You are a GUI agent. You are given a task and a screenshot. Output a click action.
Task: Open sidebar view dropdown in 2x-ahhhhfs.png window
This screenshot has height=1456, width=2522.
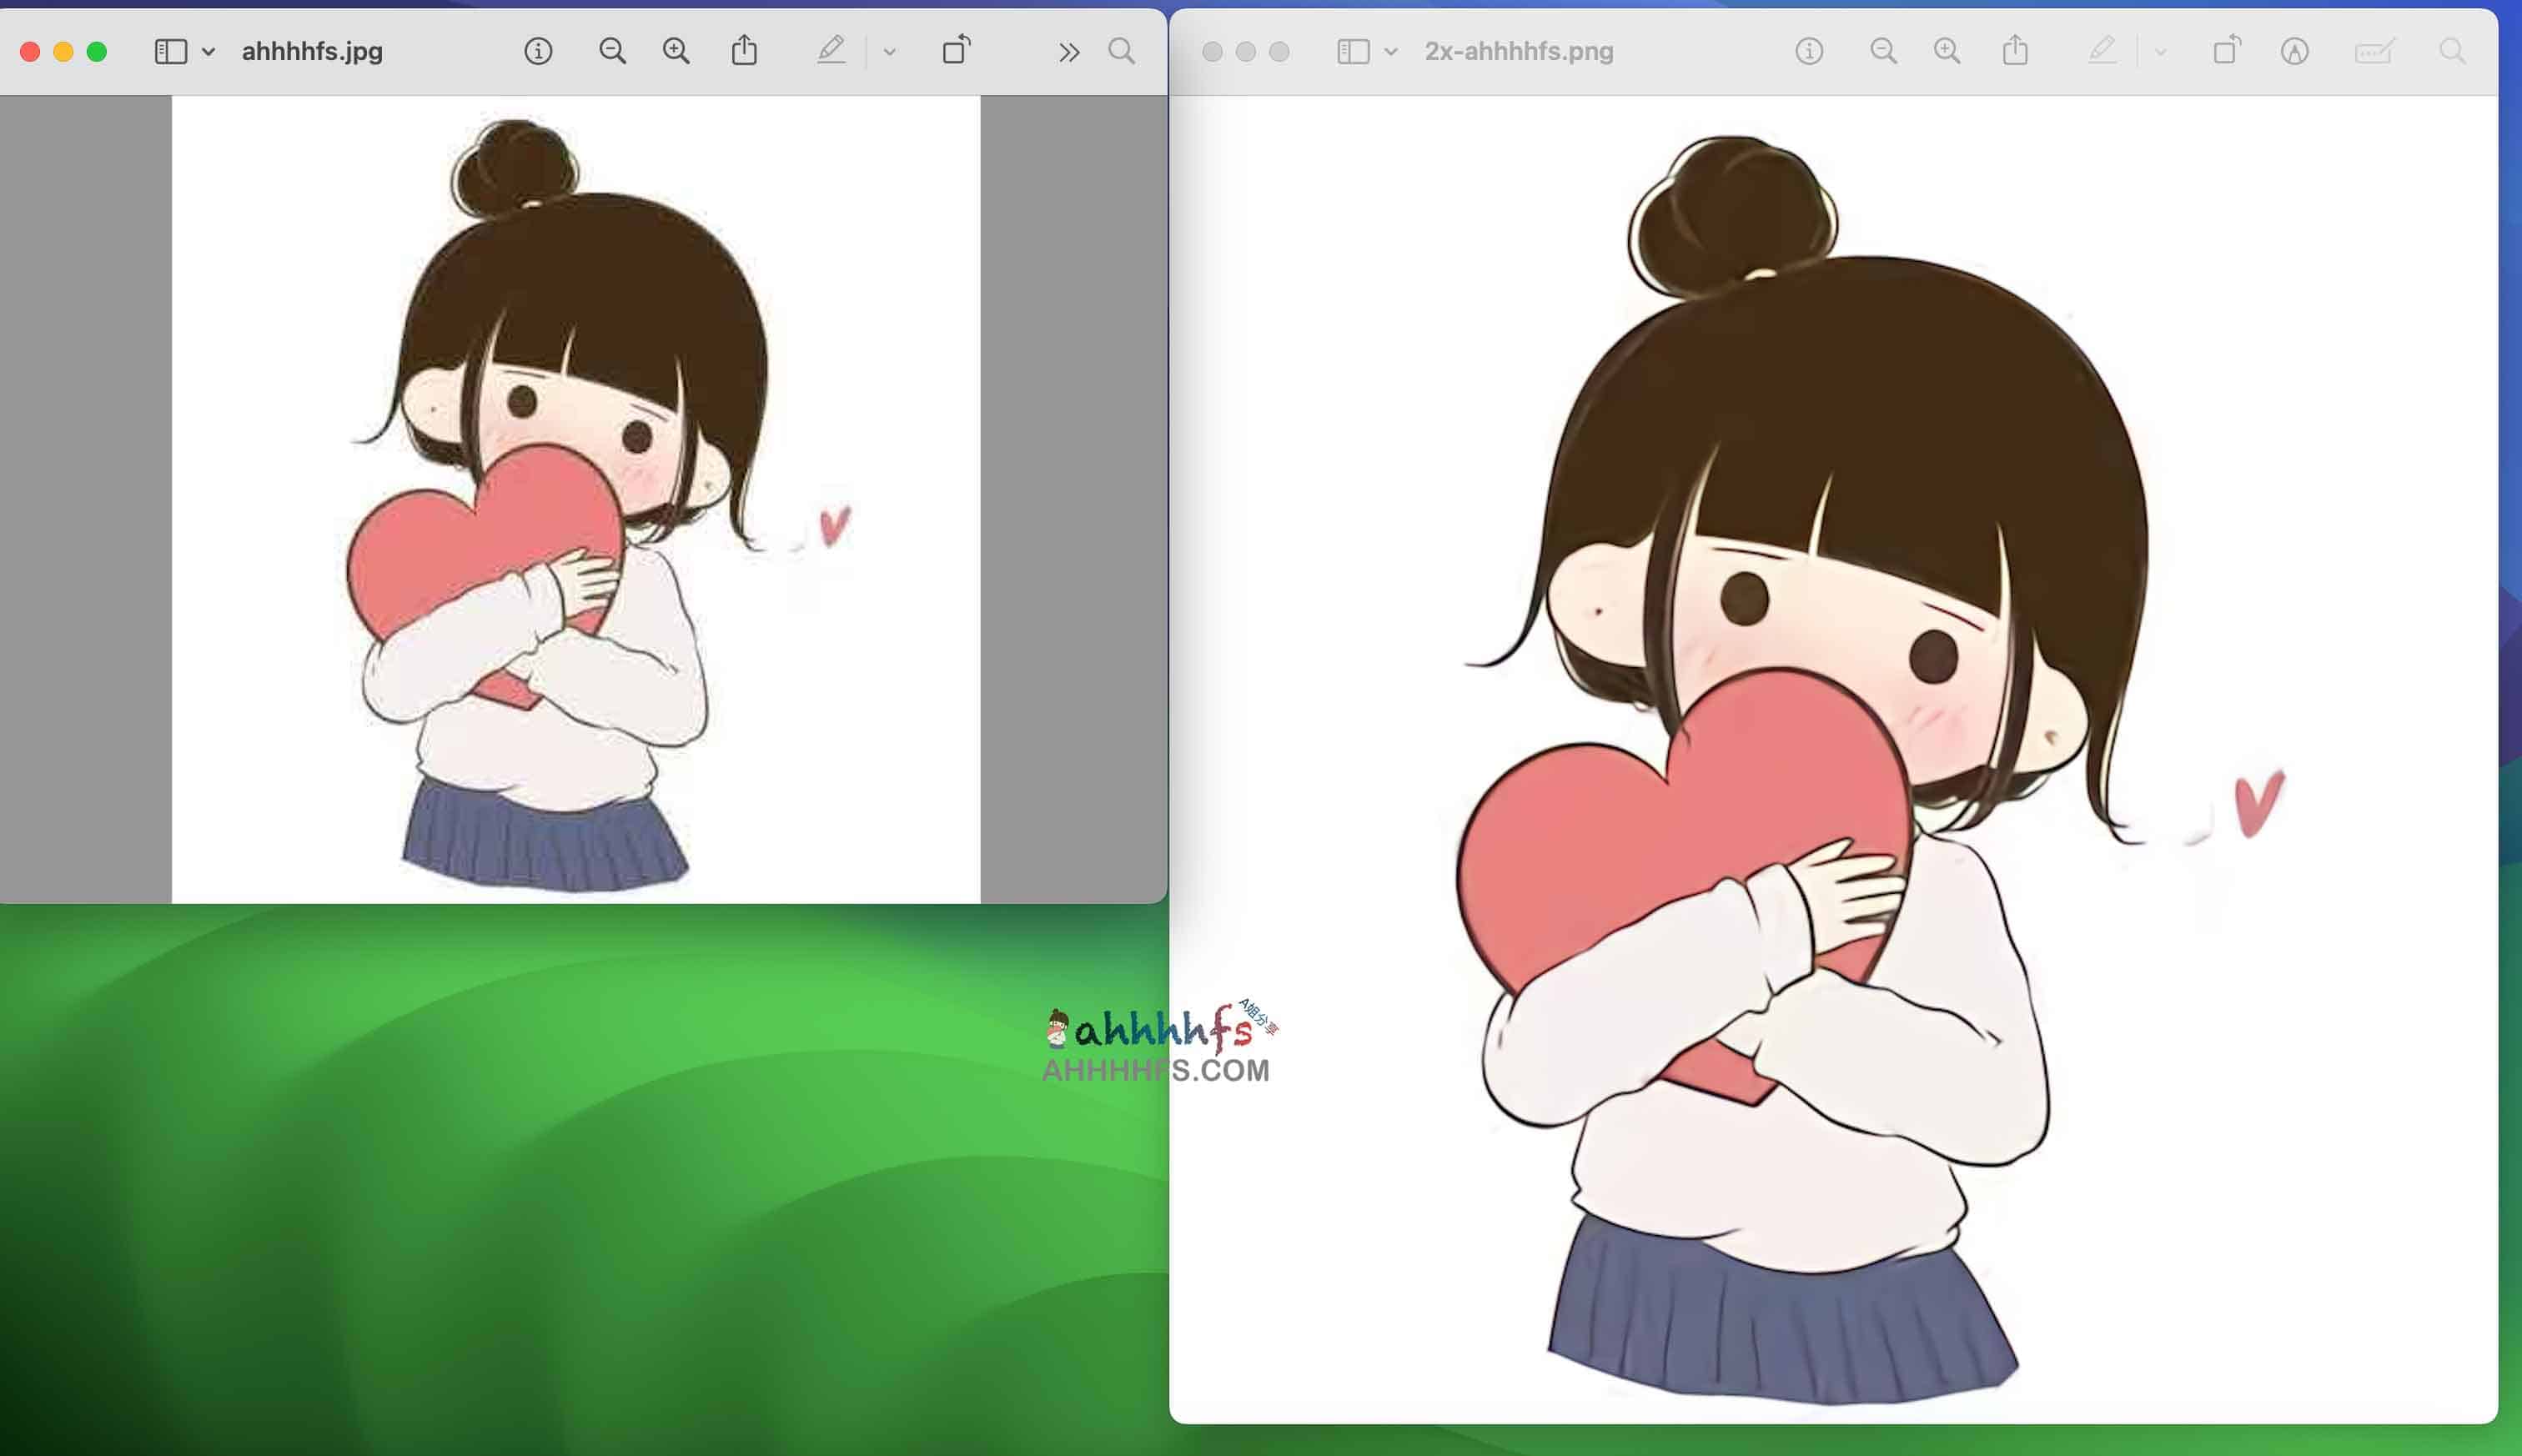pyautogui.click(x=1390, y=52)
